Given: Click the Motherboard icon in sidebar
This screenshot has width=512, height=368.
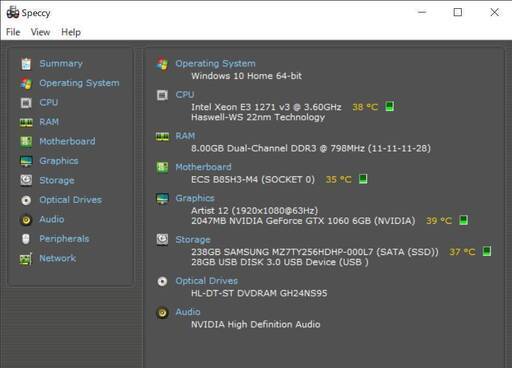Looking at the screenshot, I should (26, 141).
